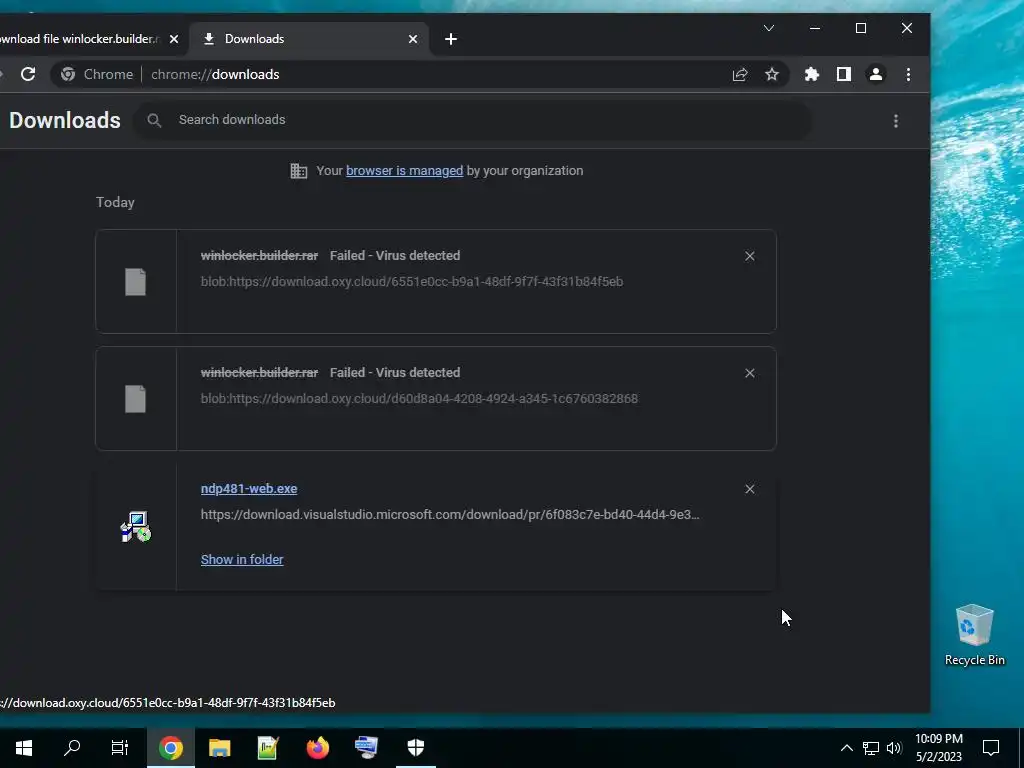This screenshot has width=1024, height=768.
Task: Switch to the Downloads tab
Action: pyautogui.click(x=309, y=39)
